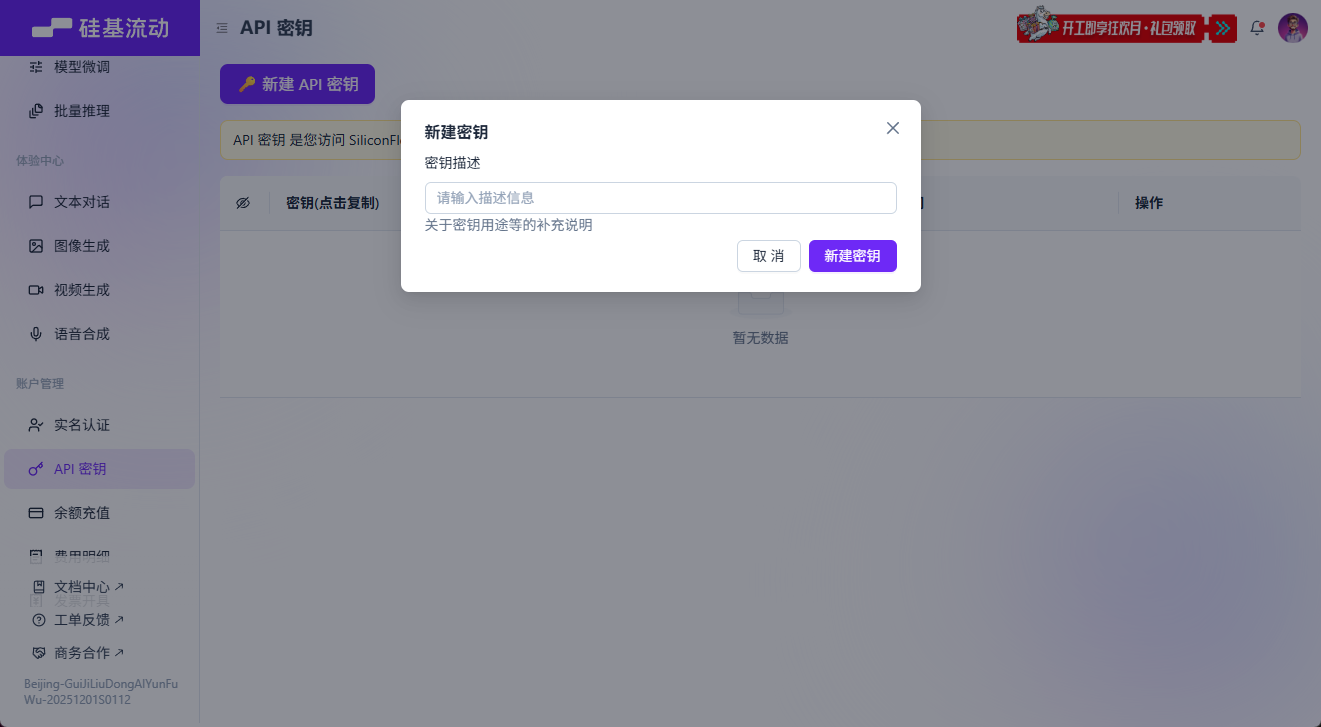Collapse sidebar using menu fold icon
This screenshot has height=727, width=1321.
(222, 28)
